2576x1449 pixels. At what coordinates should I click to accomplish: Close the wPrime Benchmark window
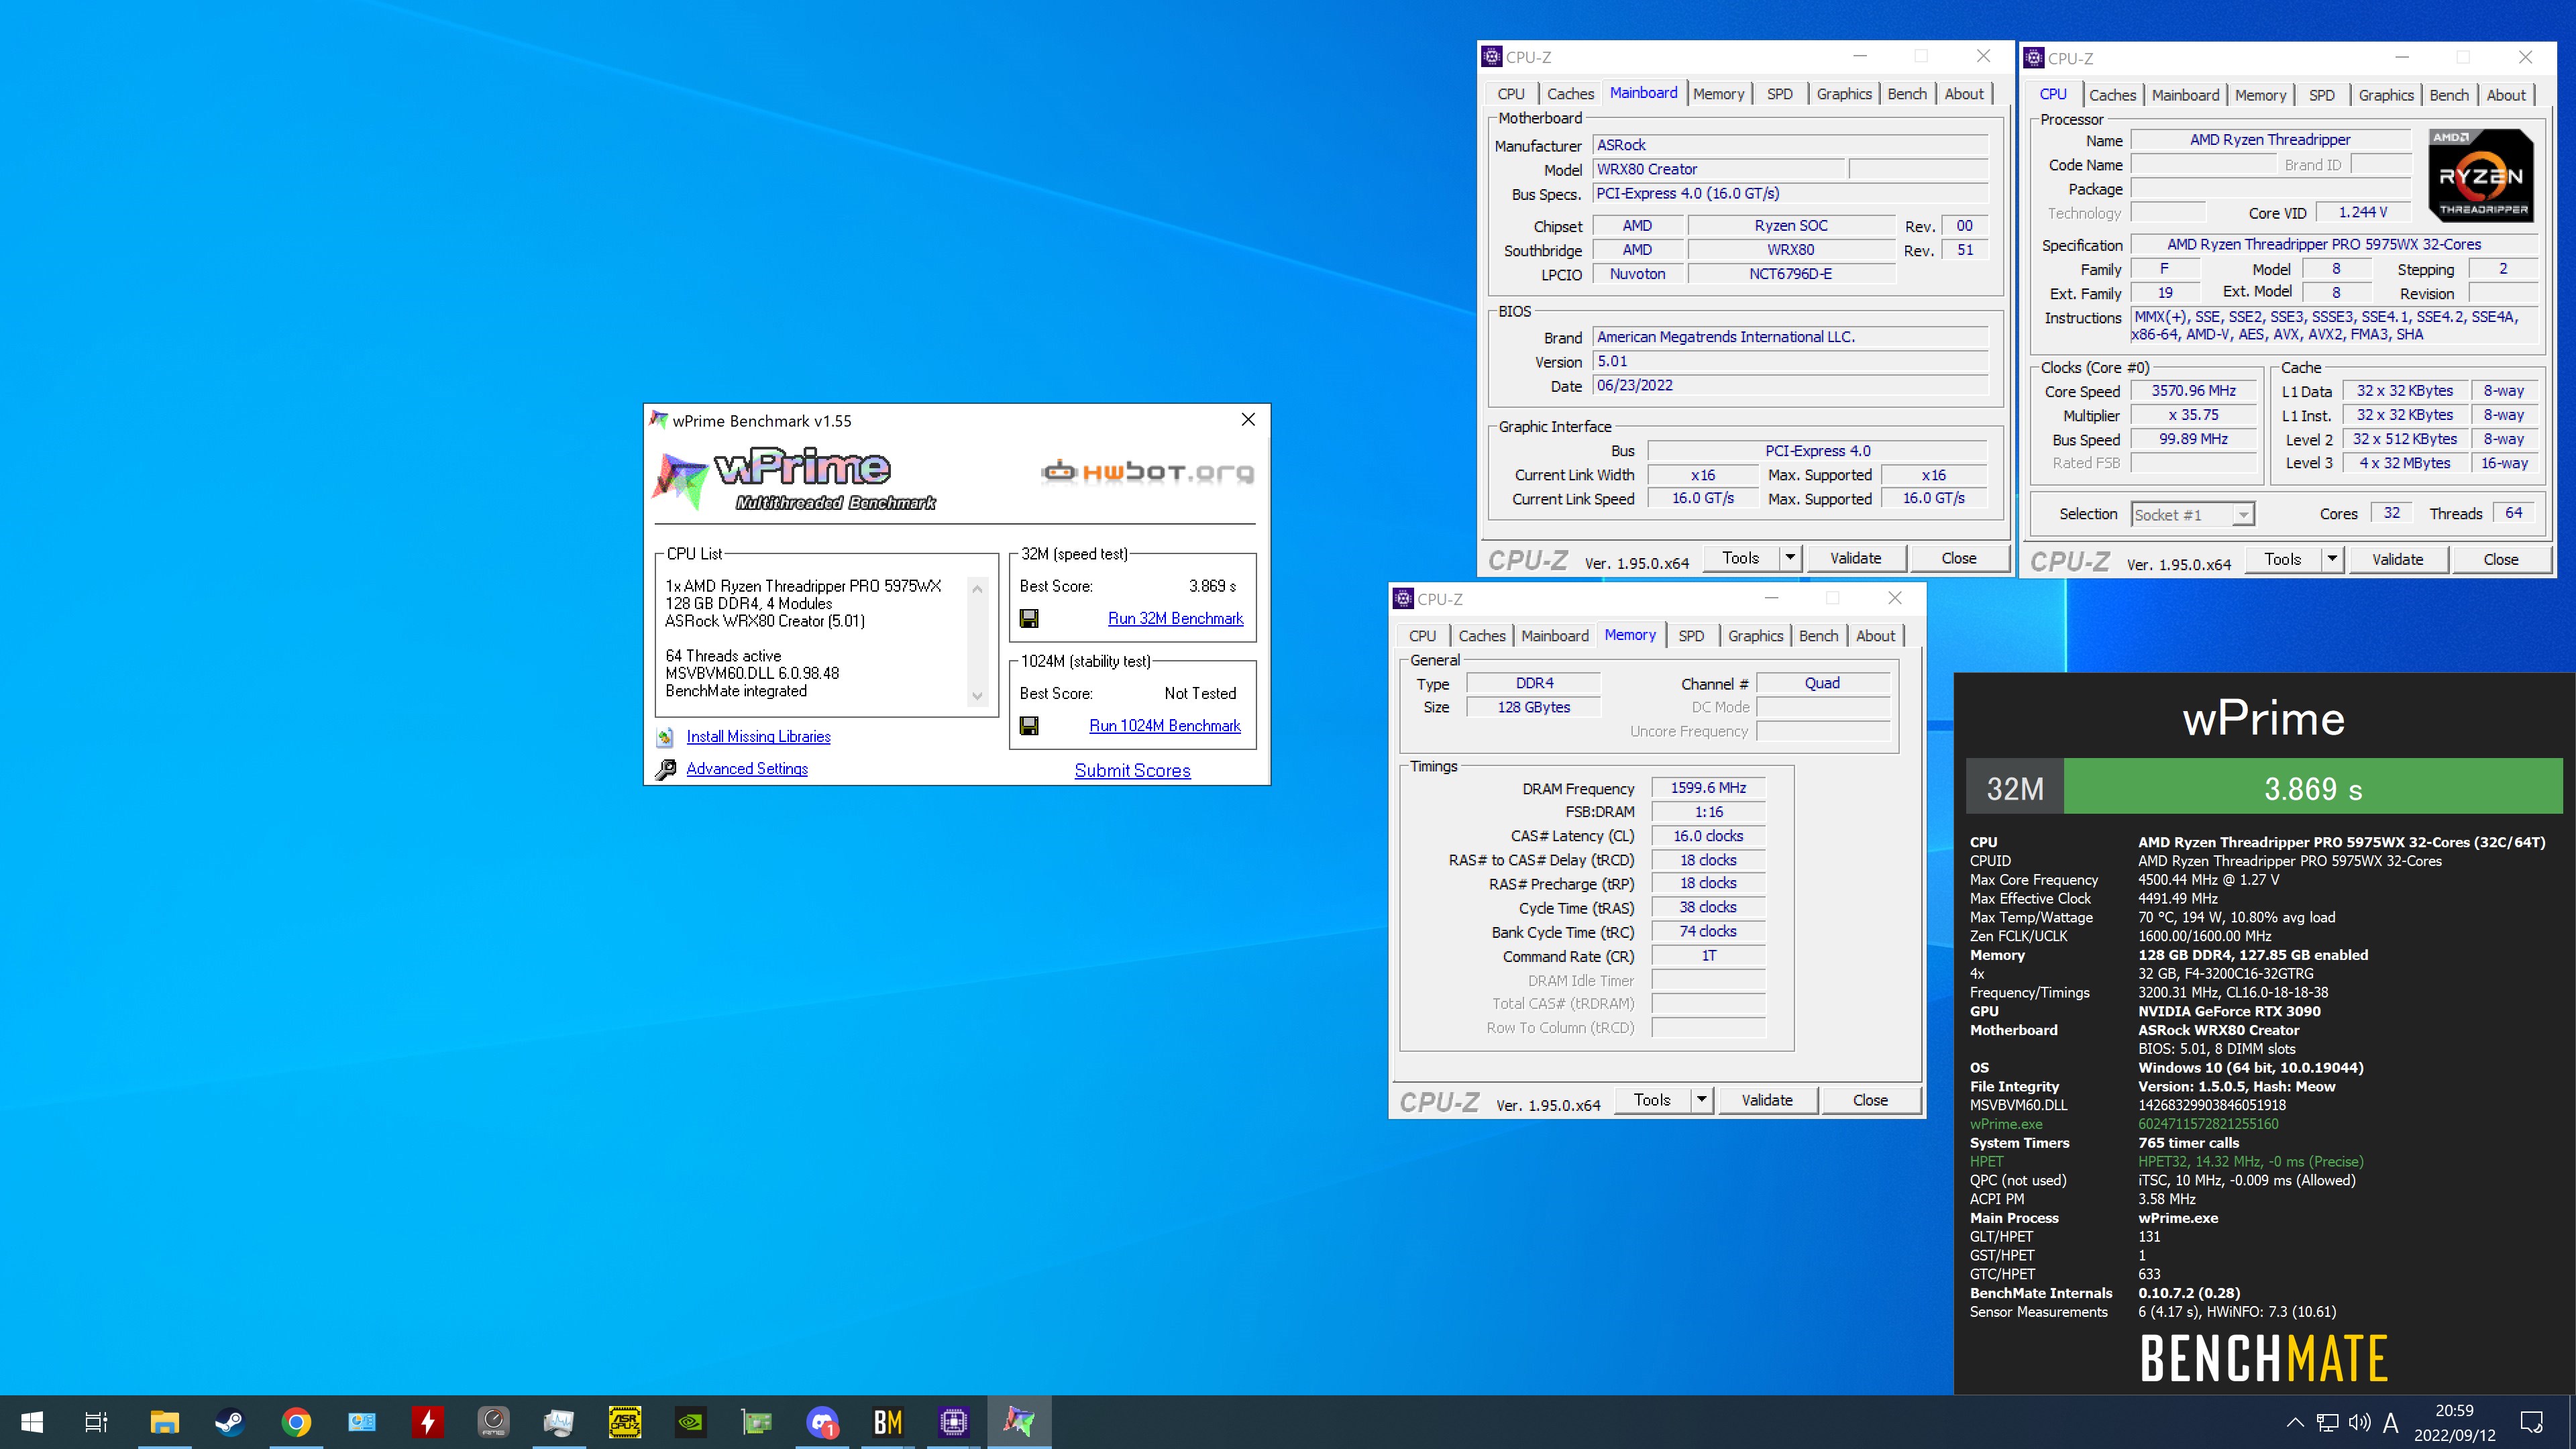point(1248,420)
